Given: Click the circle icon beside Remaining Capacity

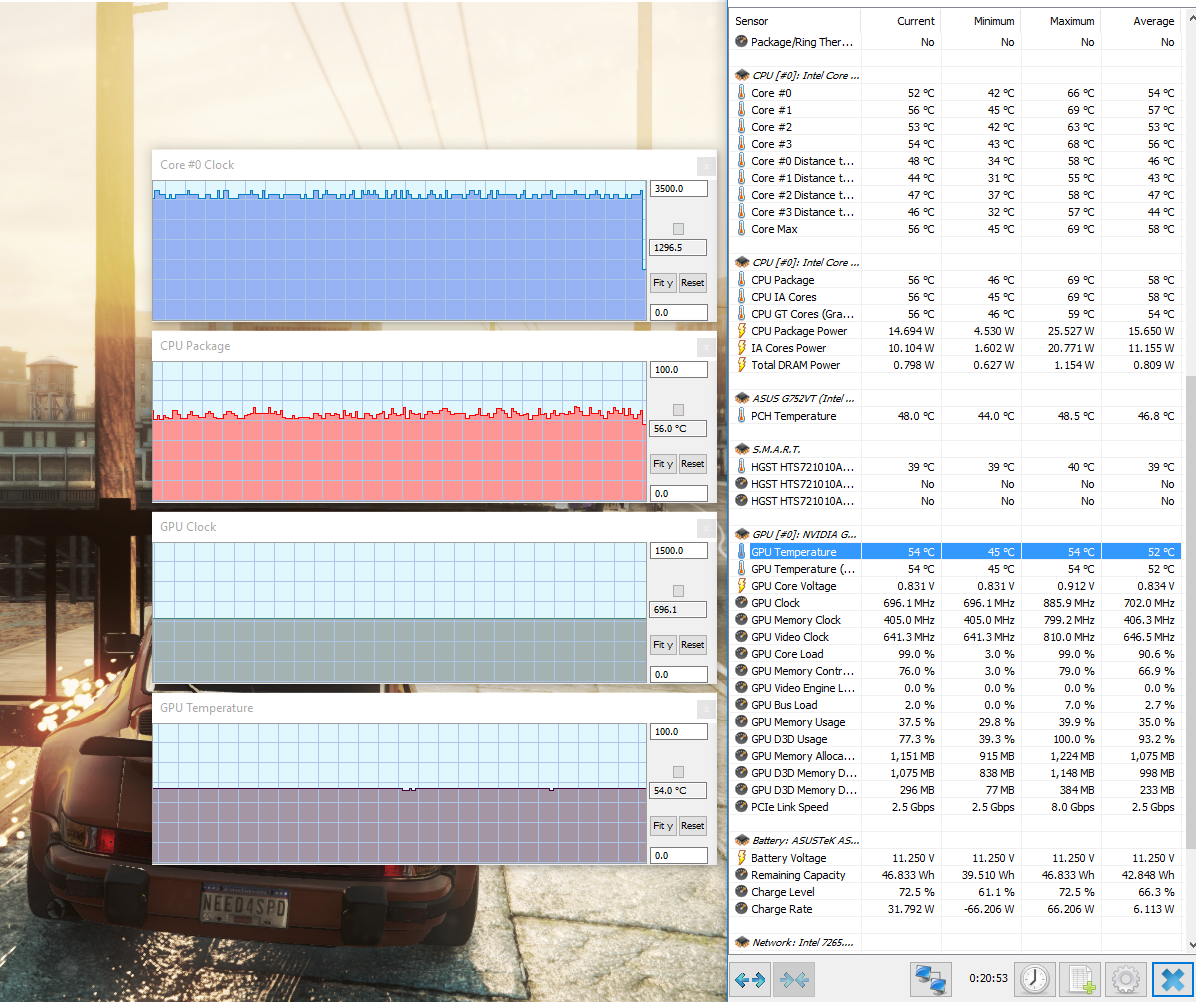Looking at the screenshot, I should 741,875.
